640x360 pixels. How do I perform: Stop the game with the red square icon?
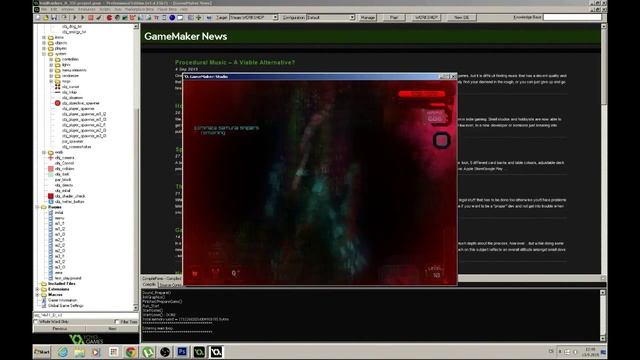click(91, 18)
